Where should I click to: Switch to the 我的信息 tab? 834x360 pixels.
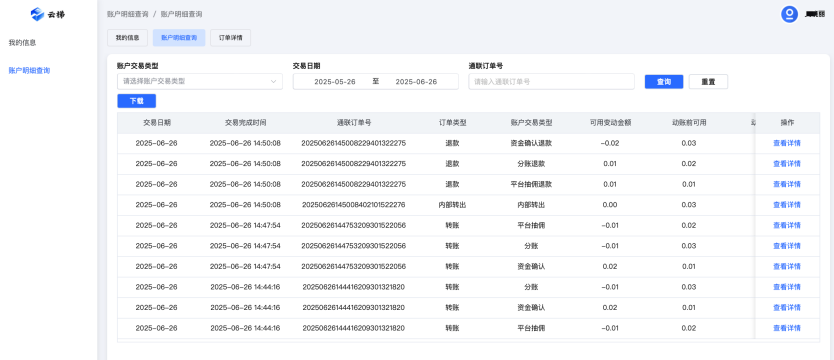128,38
